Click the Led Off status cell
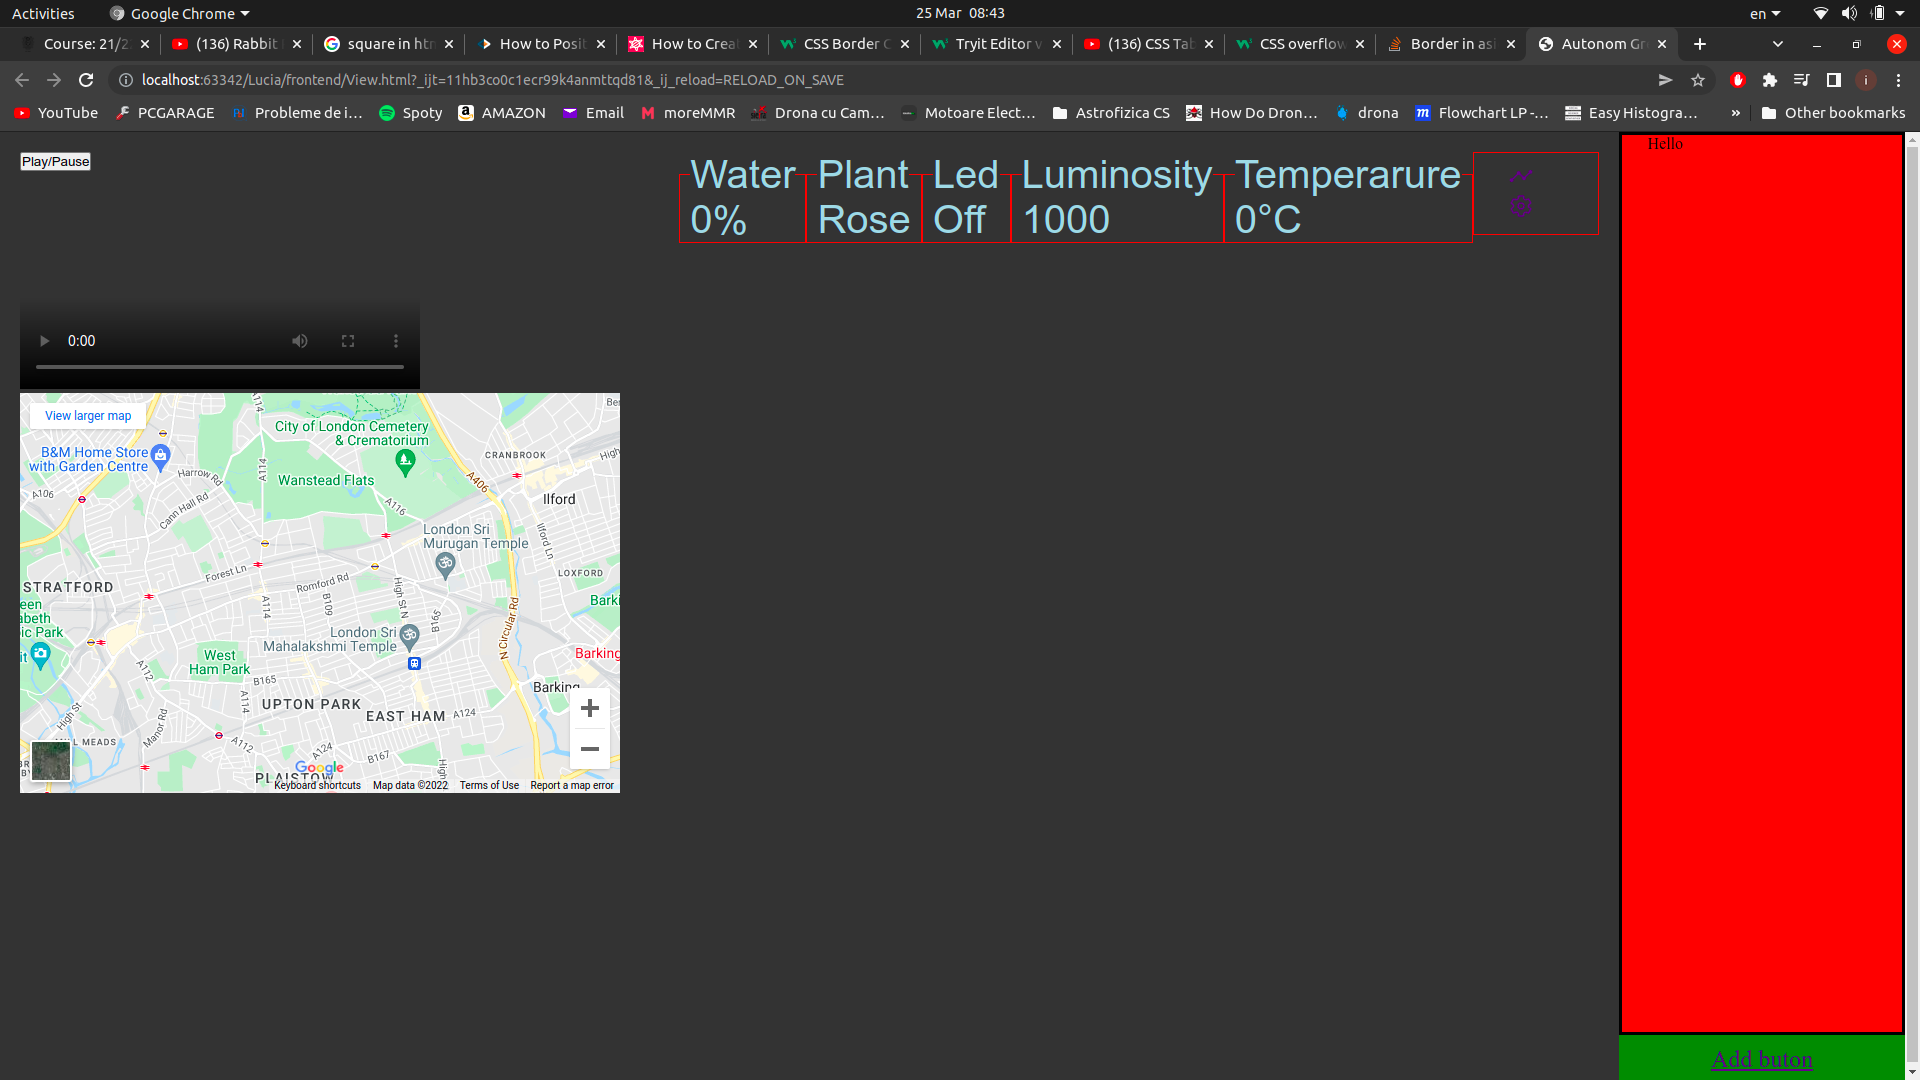Viewport: 1920px width, 1080px height. pos(965,196)
